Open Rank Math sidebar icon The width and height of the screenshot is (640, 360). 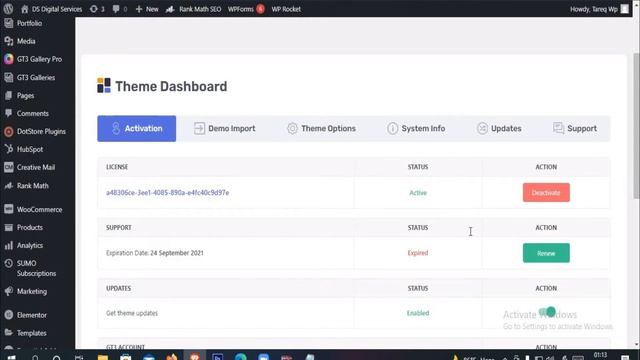[x=9, y=186]
